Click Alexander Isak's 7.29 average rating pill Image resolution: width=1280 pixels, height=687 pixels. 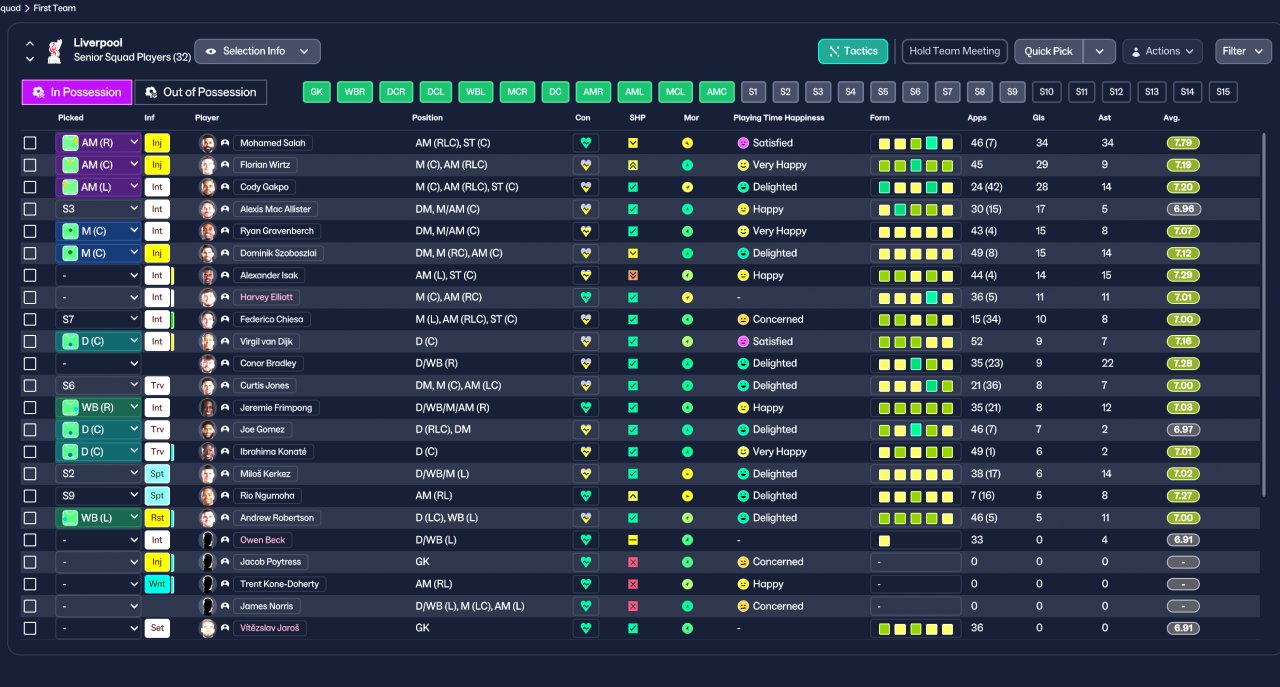click(x=1183, y=275)
